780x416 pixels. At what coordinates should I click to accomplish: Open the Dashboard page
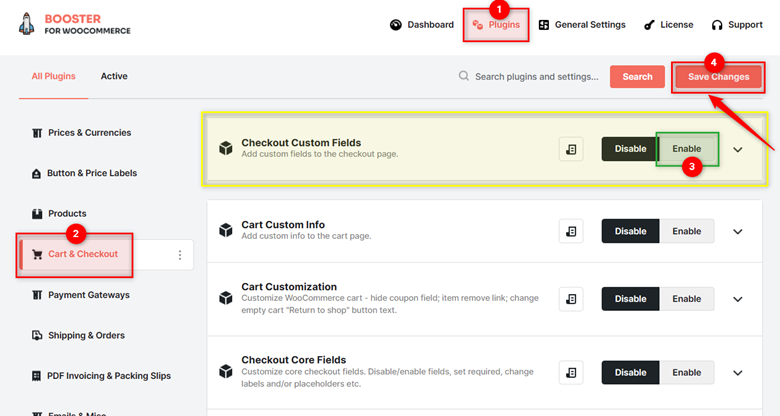(x=422, y=25)
